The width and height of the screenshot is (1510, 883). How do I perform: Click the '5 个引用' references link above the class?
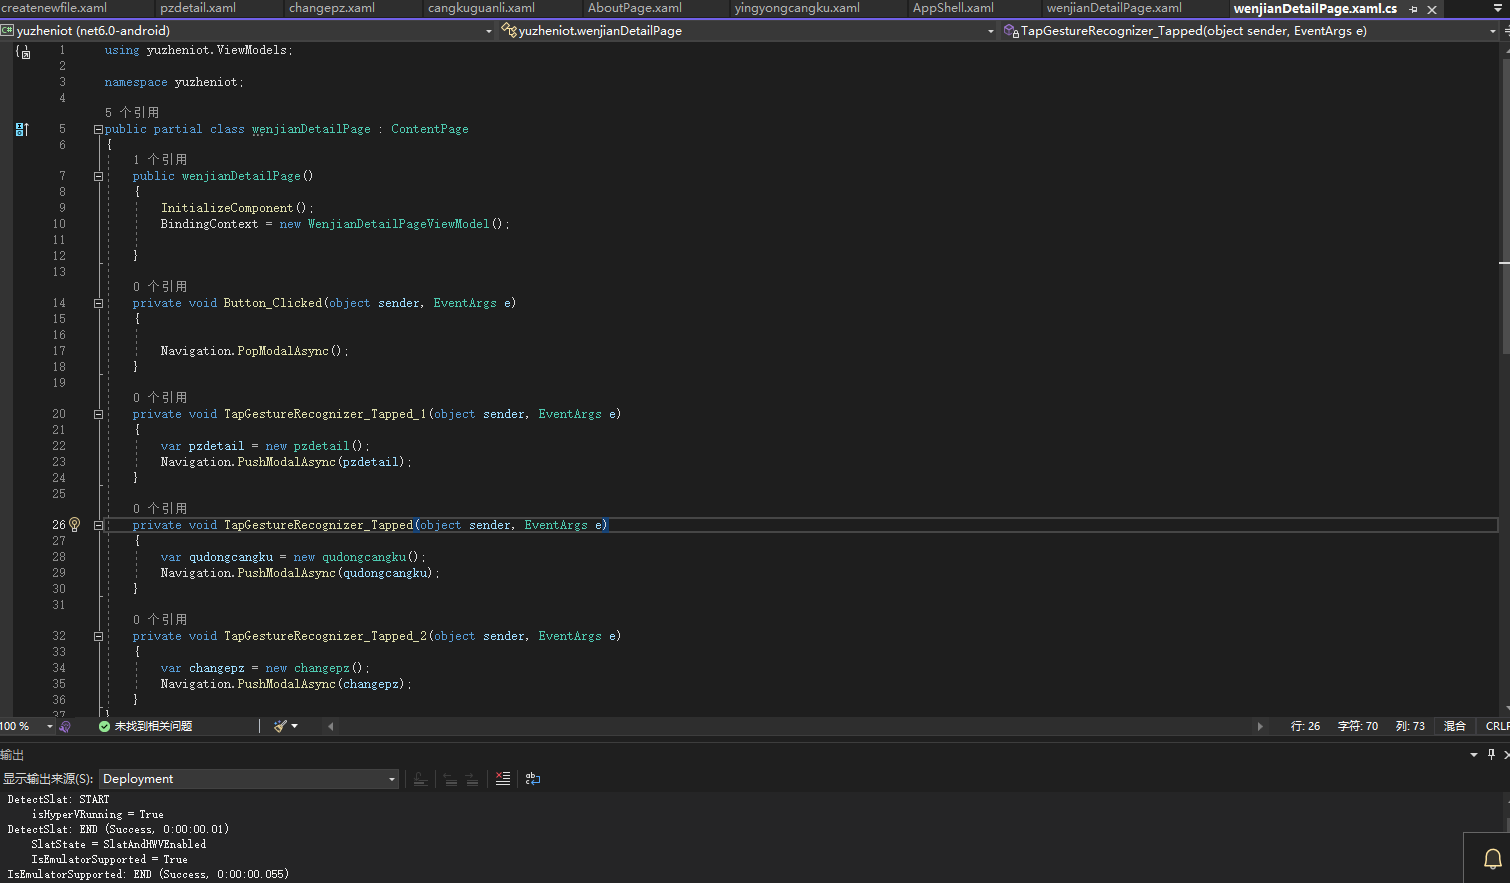[x=132, y=113]
